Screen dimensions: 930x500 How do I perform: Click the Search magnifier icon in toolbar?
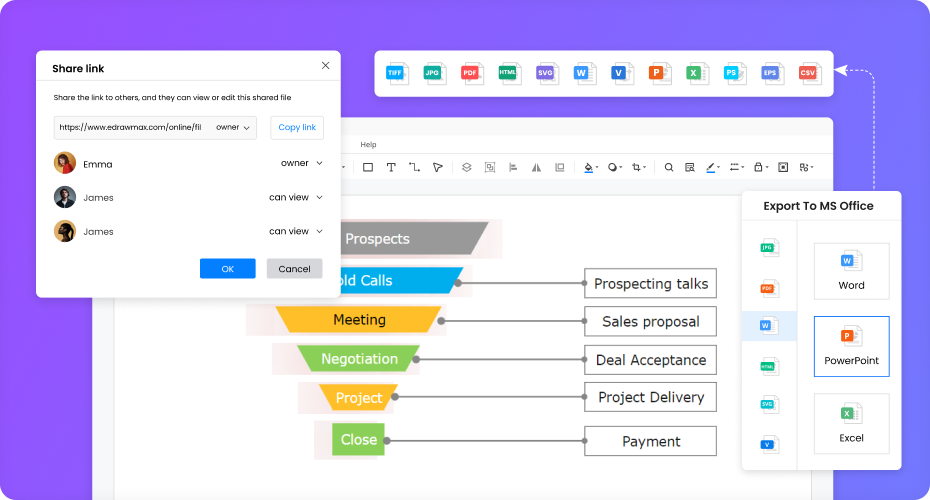pos(669,168)
